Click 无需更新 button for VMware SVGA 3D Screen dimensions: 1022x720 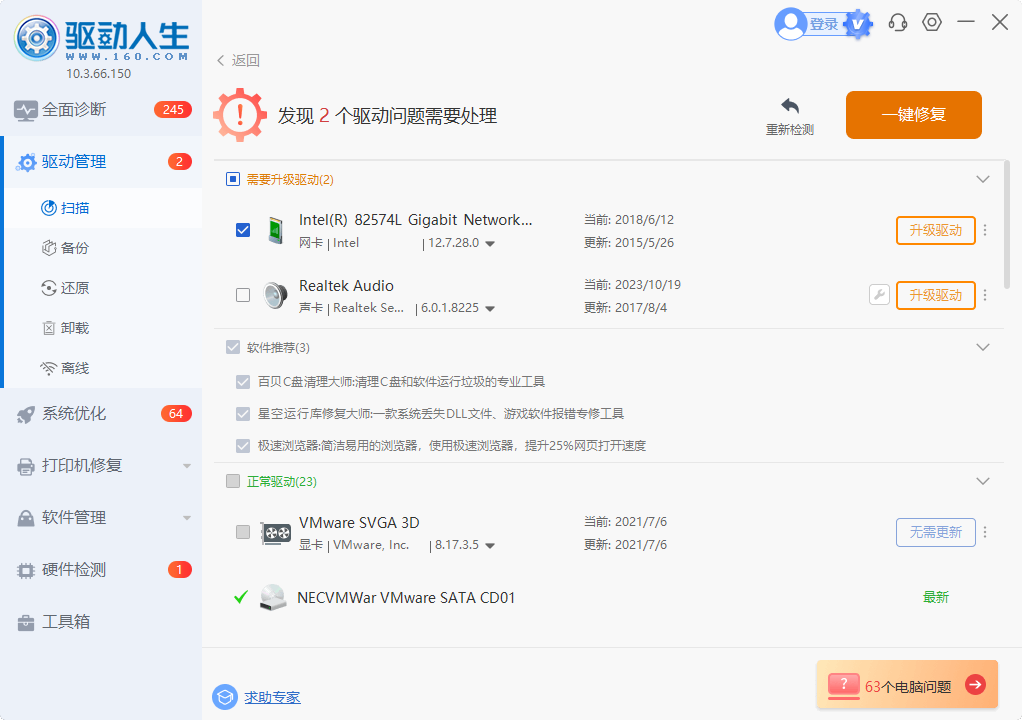tap(936, 532)
